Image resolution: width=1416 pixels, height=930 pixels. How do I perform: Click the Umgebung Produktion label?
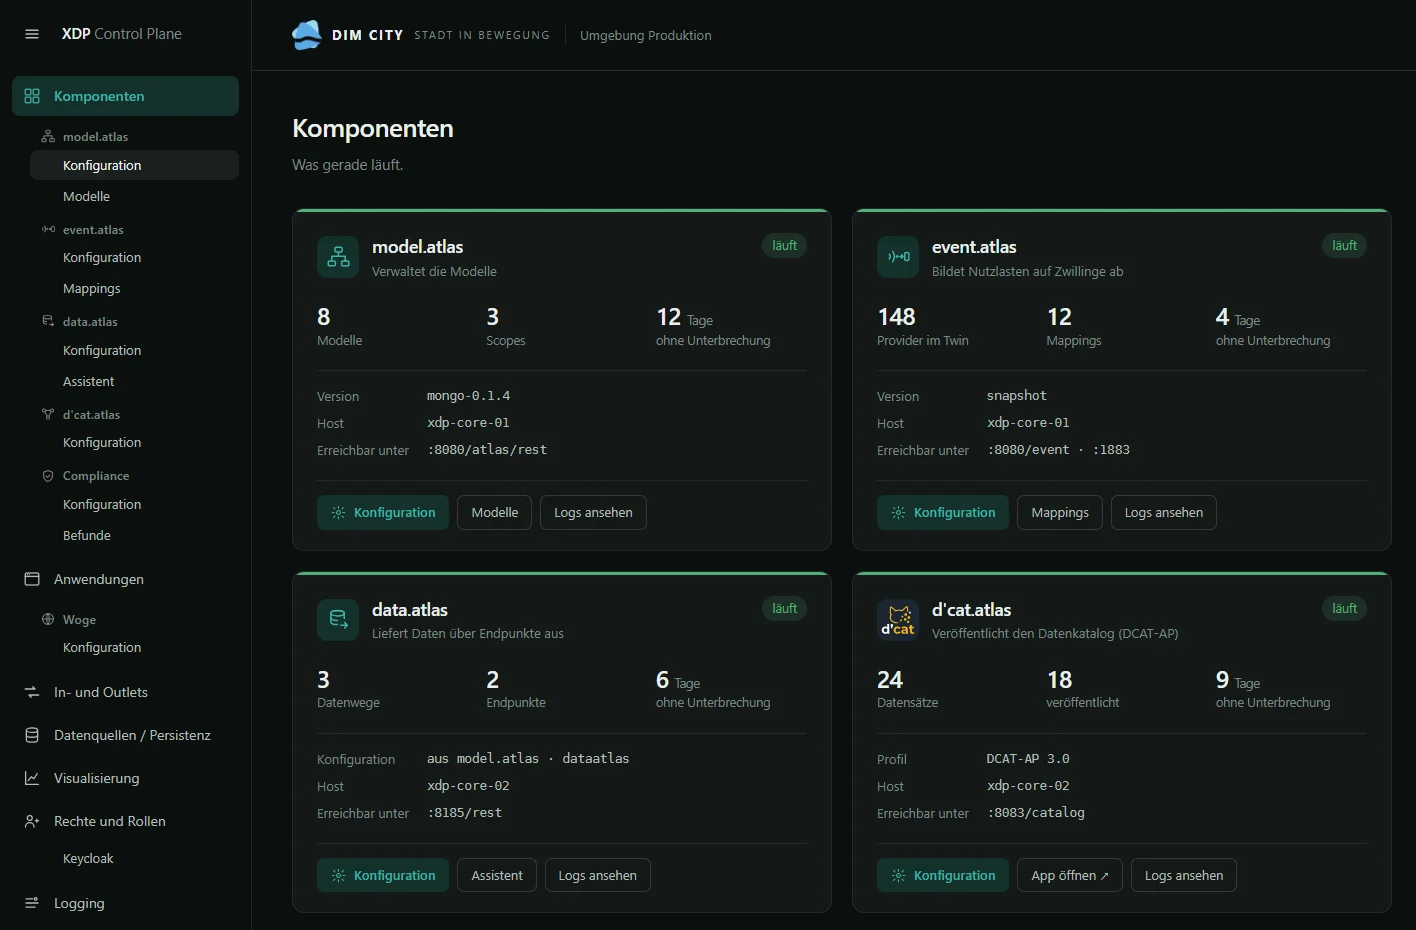(x=646, y=35)
